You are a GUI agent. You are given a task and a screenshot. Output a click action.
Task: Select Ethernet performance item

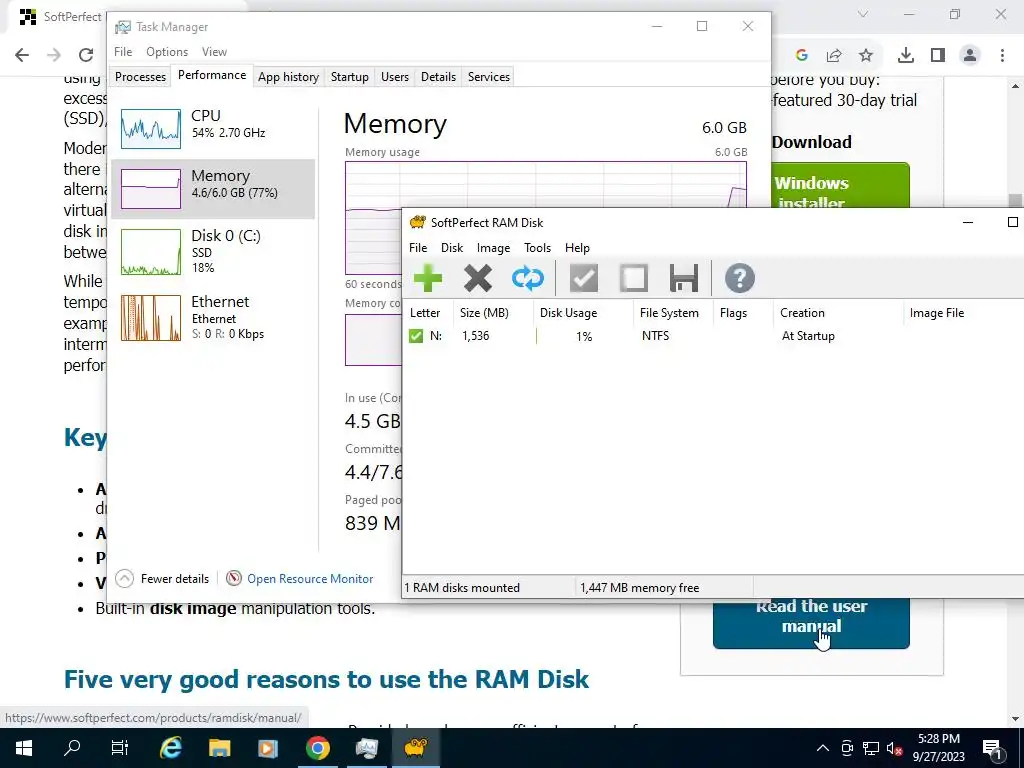tap(213, 317)
